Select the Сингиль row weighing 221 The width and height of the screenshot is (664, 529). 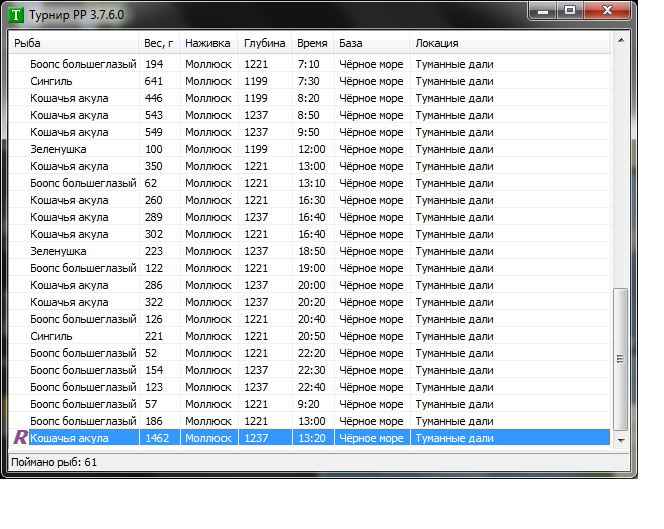(310, 336)
